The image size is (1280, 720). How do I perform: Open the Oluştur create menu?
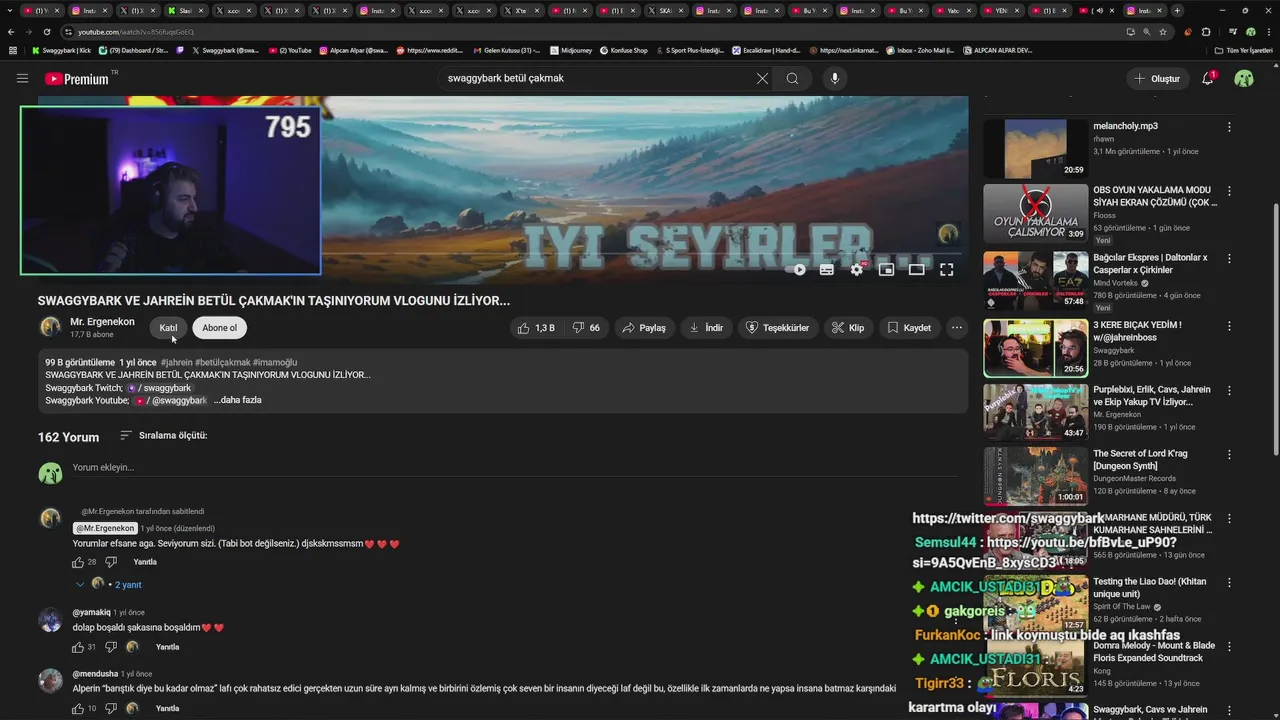(1158, 78)
